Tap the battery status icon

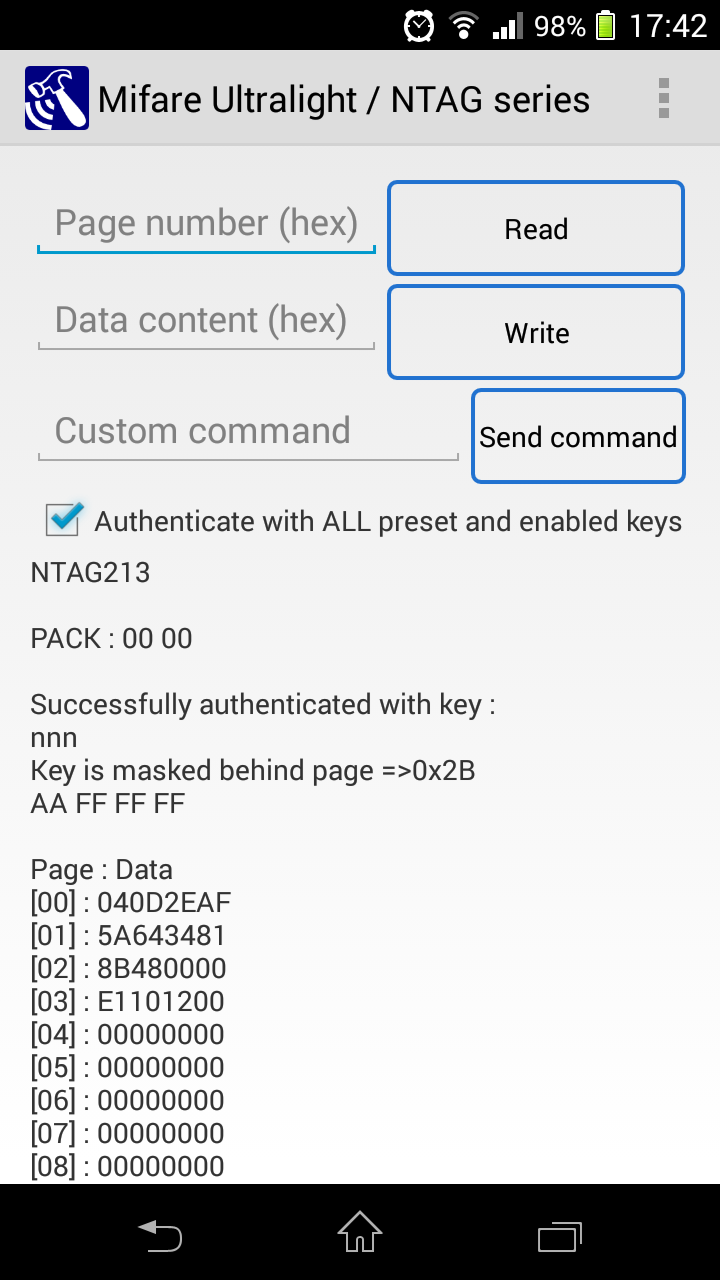(606, 25)
